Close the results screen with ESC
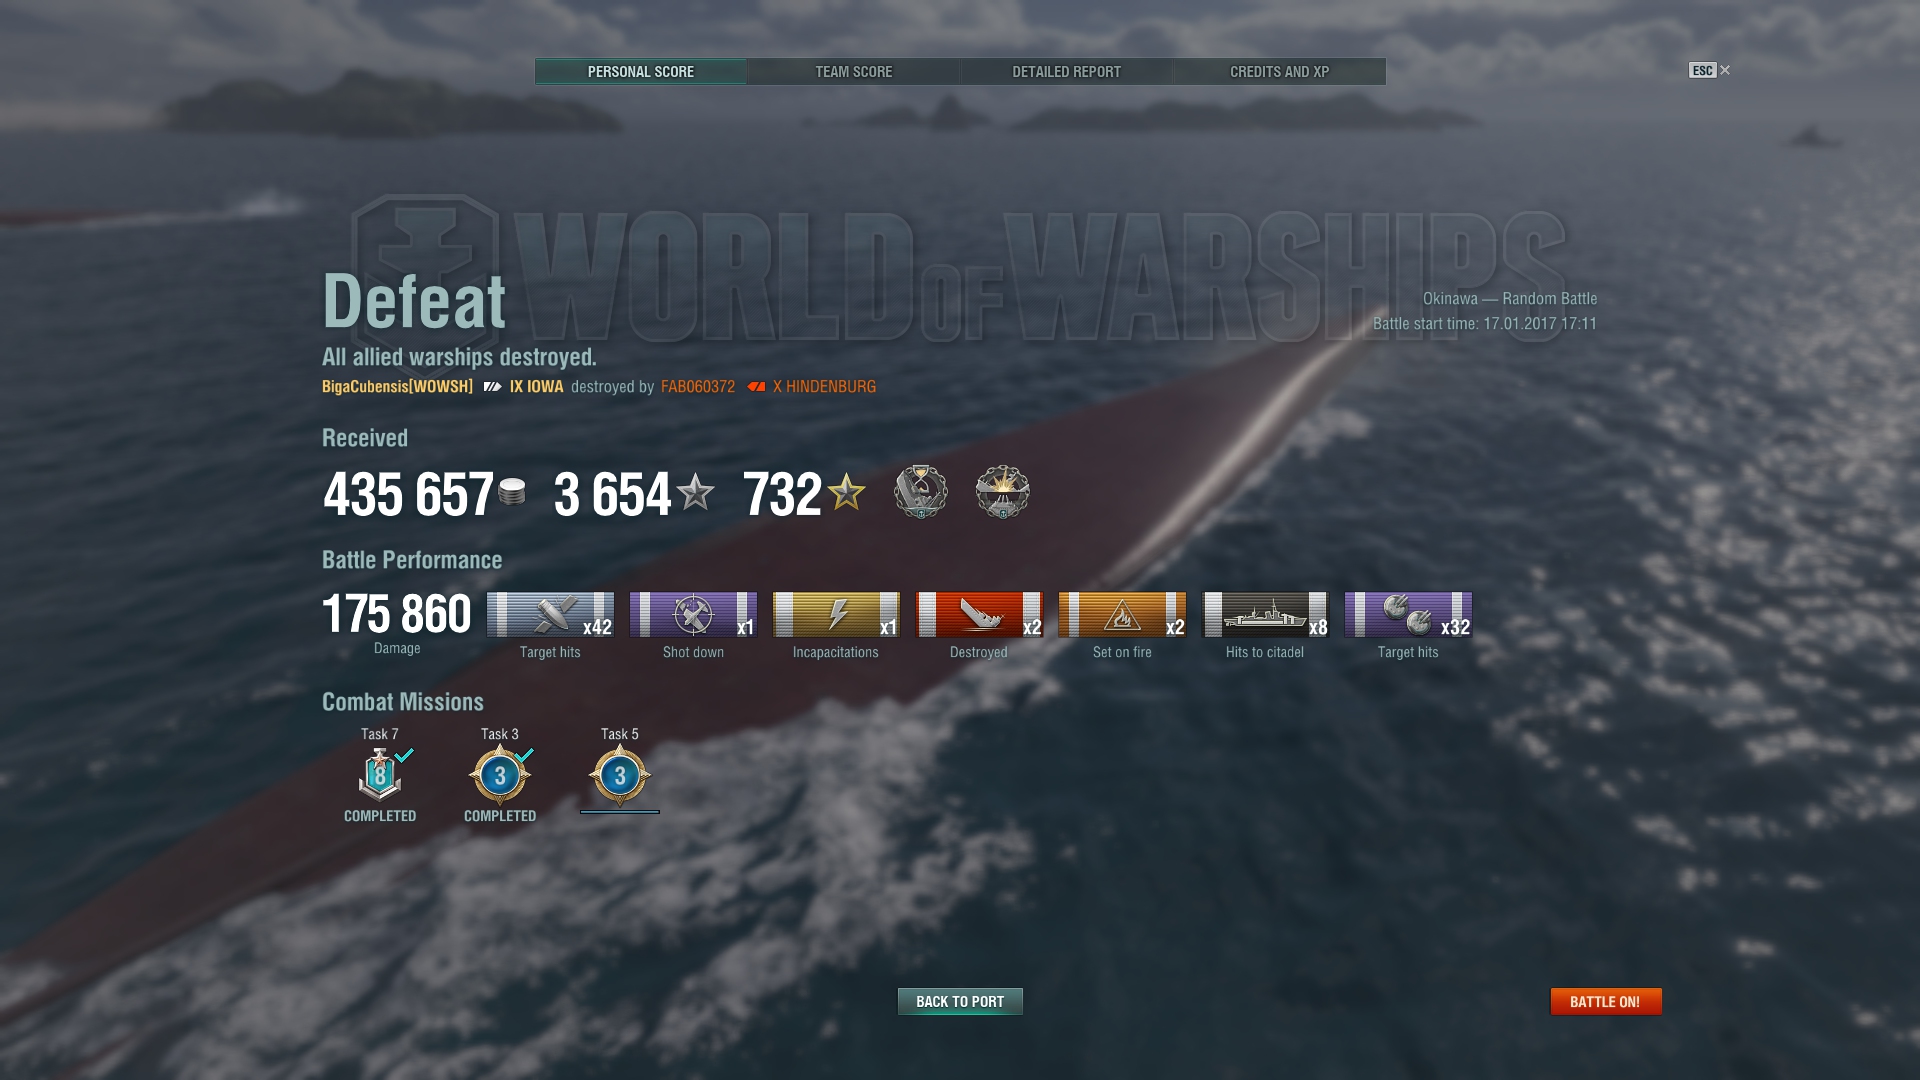 pyautogui.click(x=1709, y=70)
